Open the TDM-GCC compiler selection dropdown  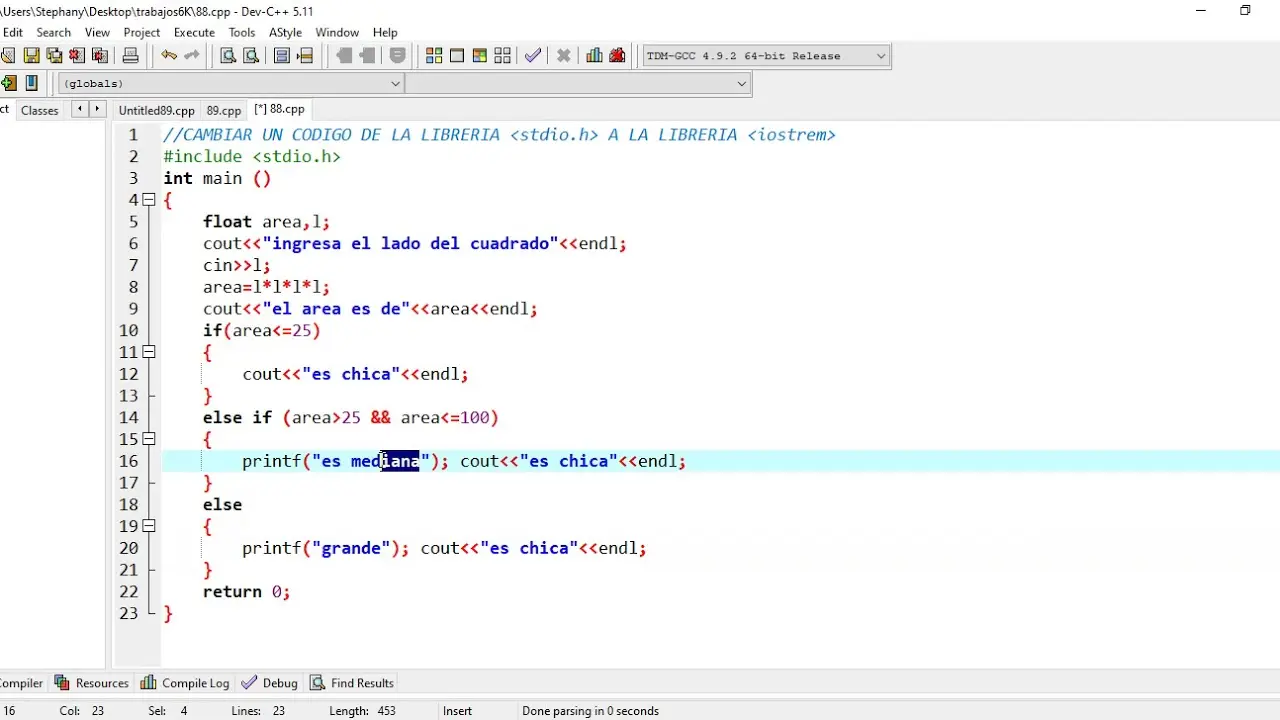(880, 56)
